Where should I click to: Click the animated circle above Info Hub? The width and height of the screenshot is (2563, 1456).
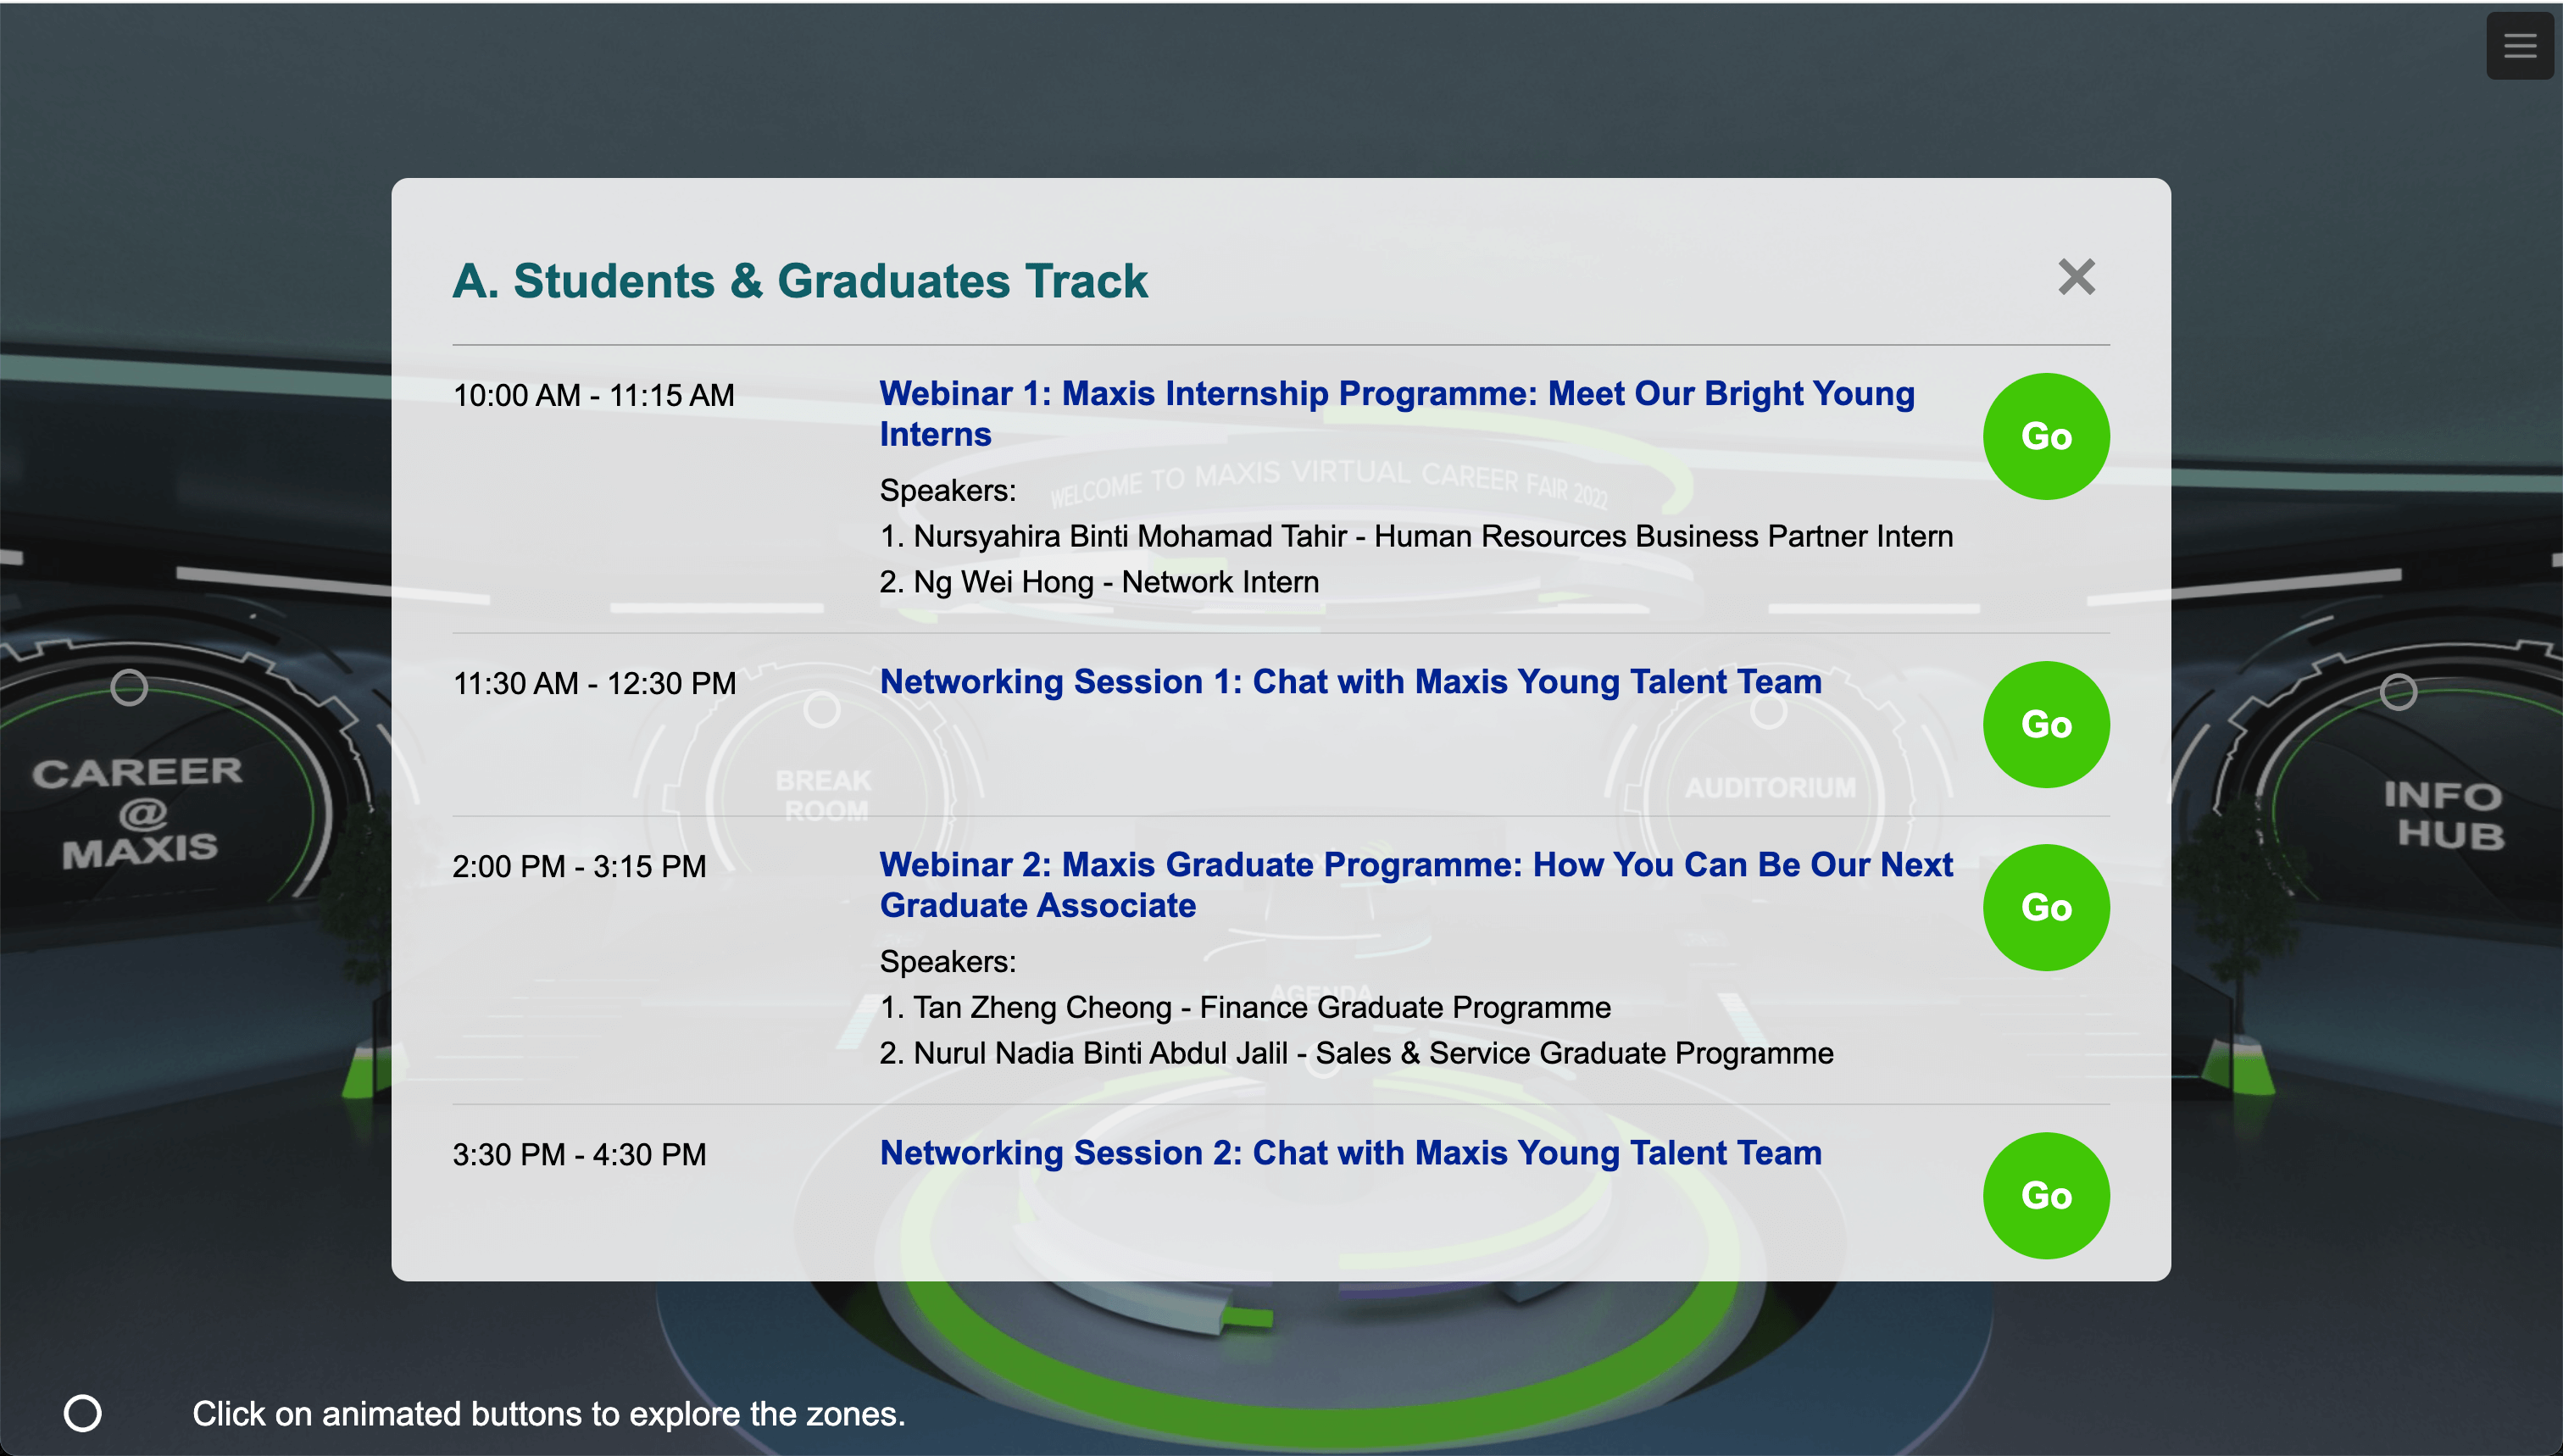tap(2397, 691)
